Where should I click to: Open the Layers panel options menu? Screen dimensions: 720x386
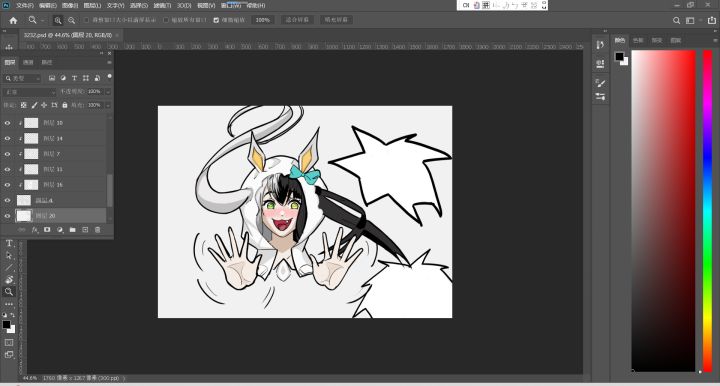(x=109, y=62)
